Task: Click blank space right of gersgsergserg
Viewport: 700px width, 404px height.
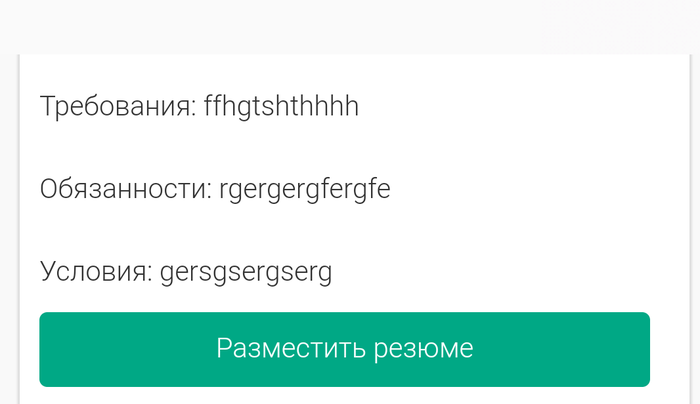Action: (490, 271)
